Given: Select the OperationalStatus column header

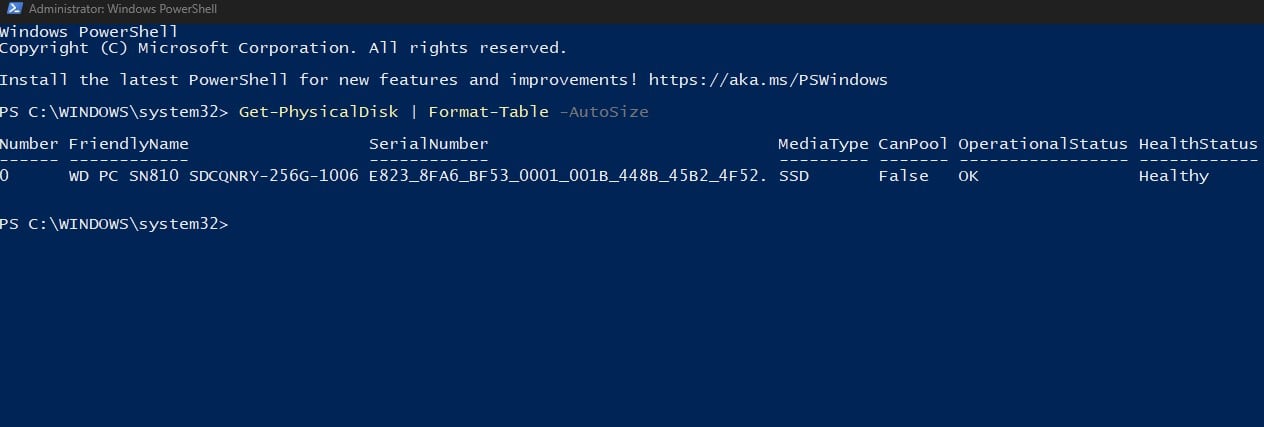Looking at the screenshot, I should (1043, 144).
